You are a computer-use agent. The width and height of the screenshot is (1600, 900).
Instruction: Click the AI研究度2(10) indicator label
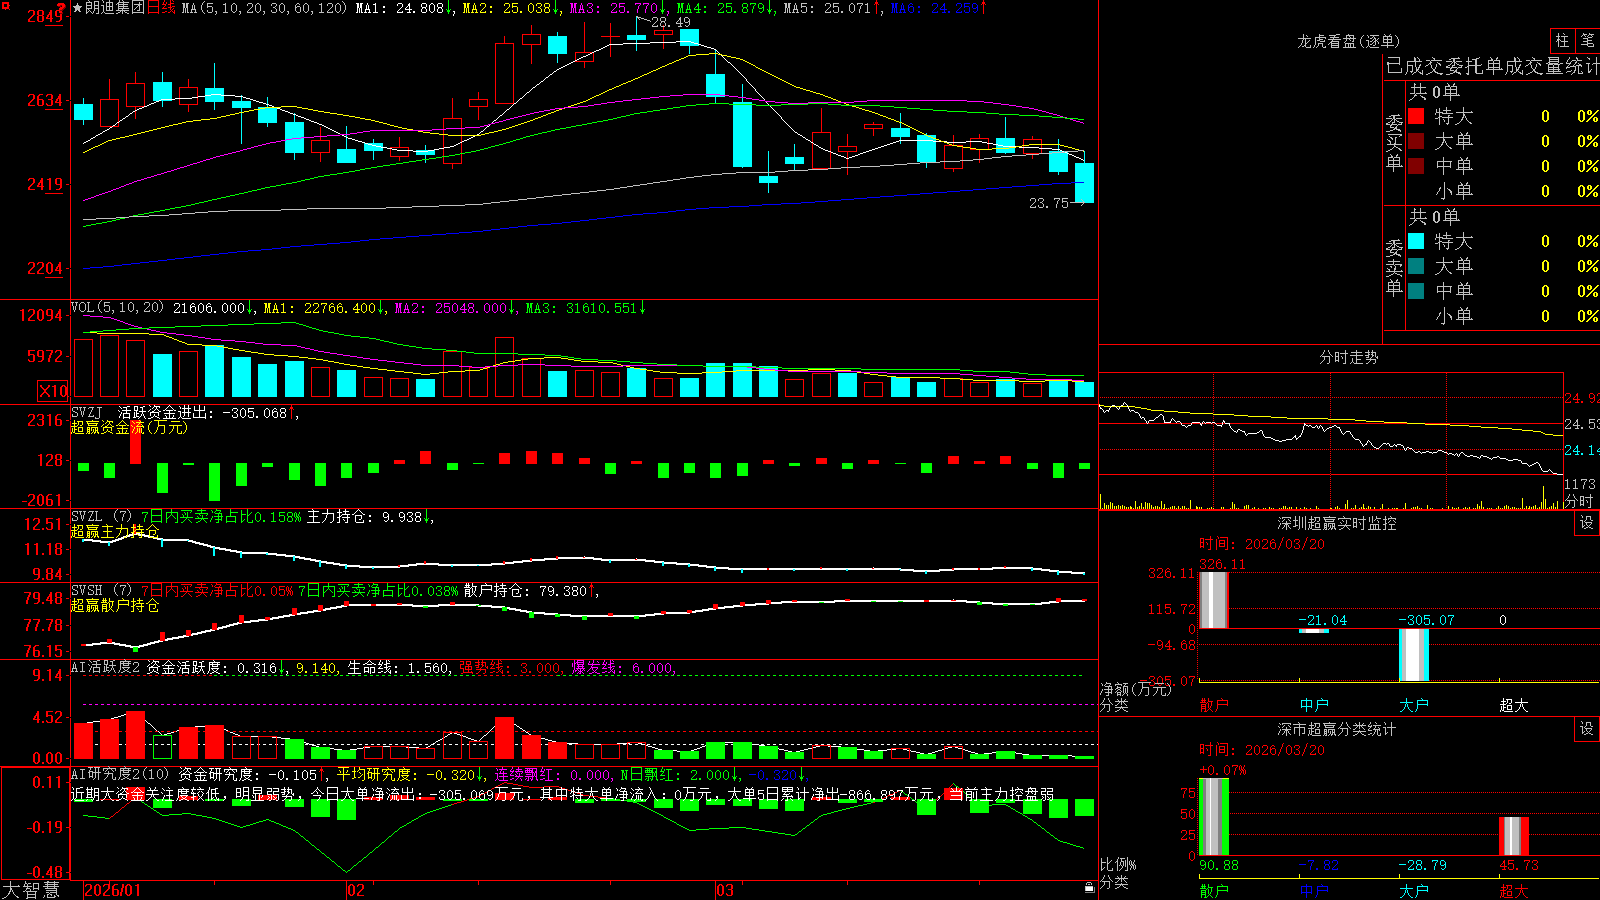tap(120, 774)
